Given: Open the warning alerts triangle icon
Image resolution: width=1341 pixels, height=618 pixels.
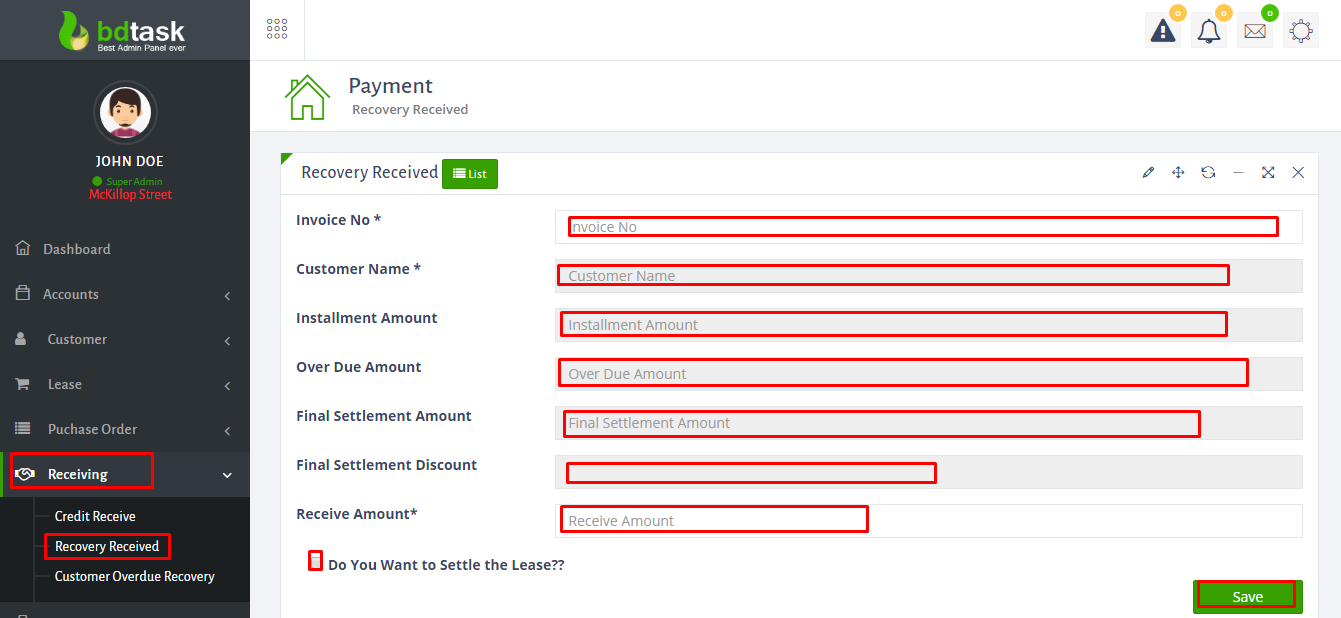Looking at the screenshot, I should [x=1163, y=31].
